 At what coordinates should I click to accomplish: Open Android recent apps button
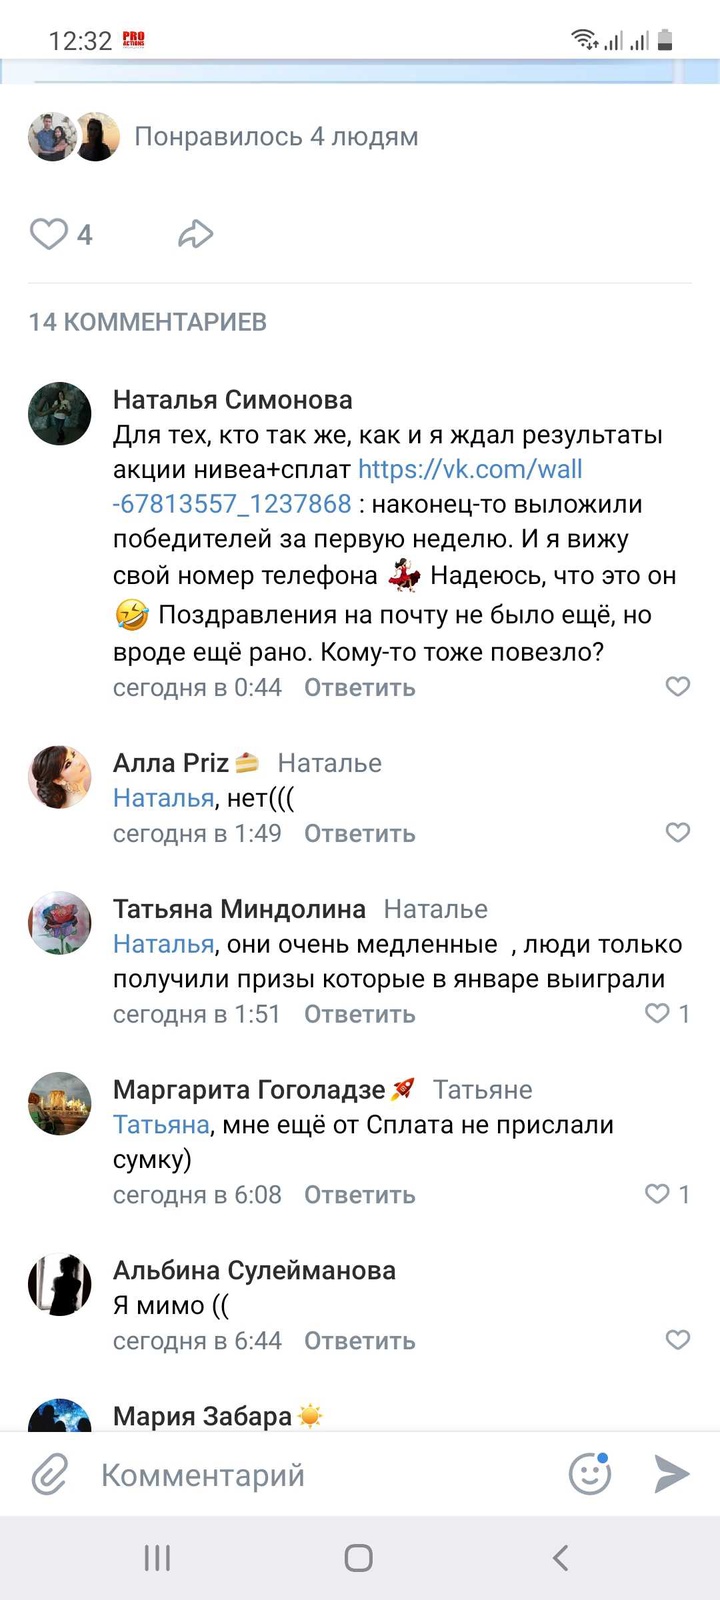(157, 1557)
